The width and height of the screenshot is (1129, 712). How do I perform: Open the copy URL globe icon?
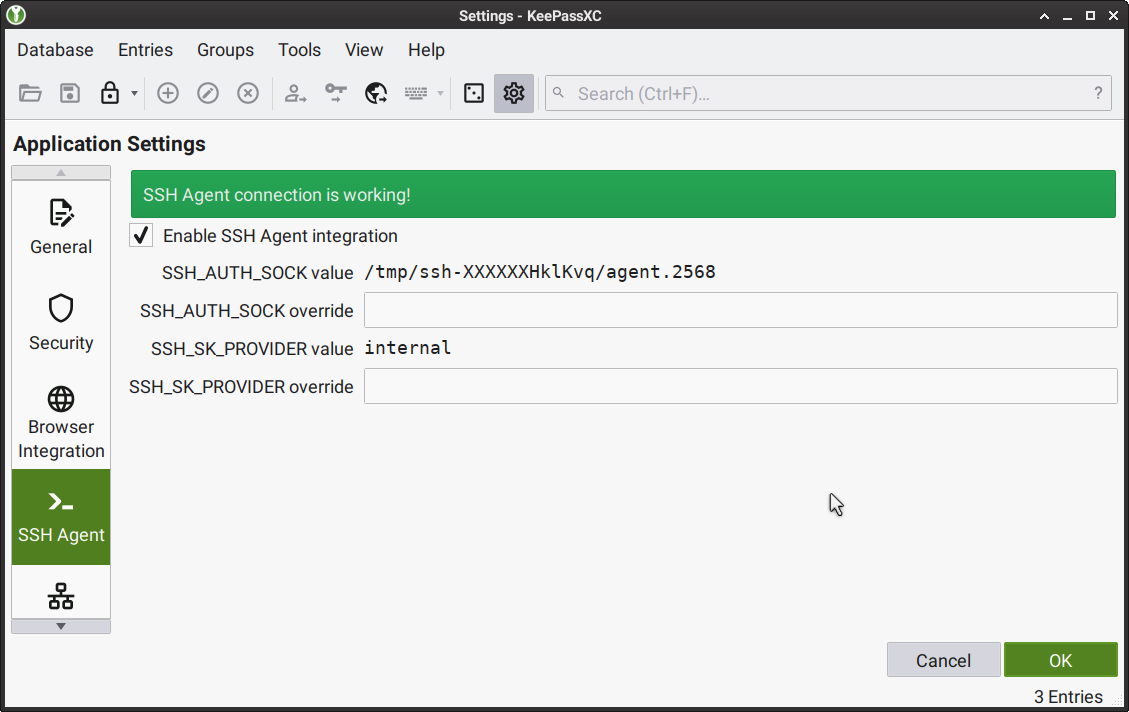click(x=376, y=93)
